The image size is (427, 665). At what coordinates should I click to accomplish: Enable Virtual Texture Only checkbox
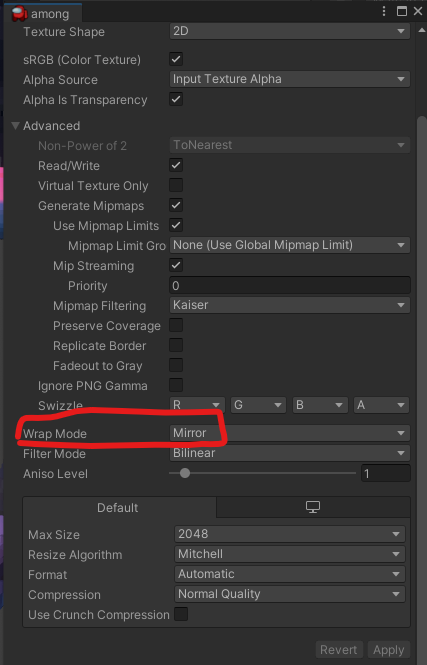point(176,185)
